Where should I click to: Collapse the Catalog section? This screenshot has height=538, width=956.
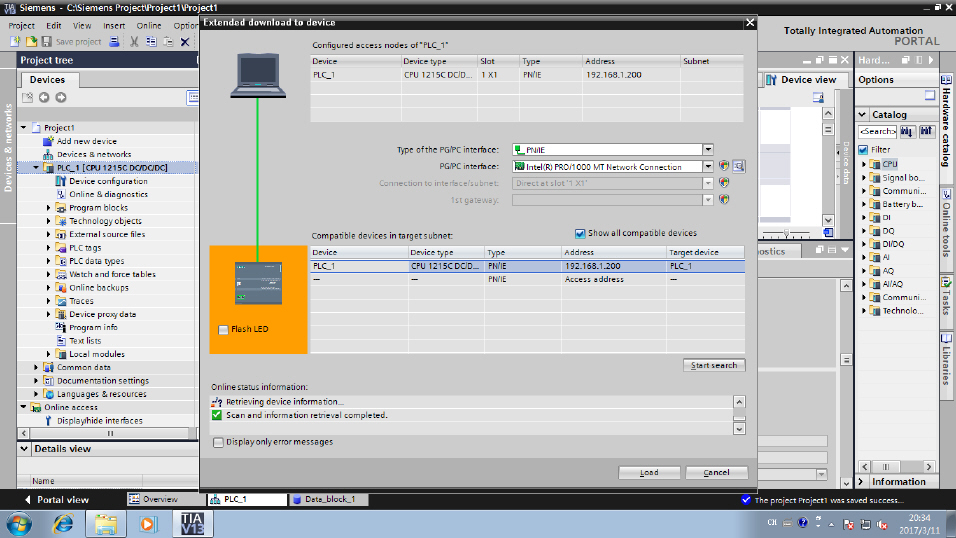pyautogui.click(x=862, y=115)
